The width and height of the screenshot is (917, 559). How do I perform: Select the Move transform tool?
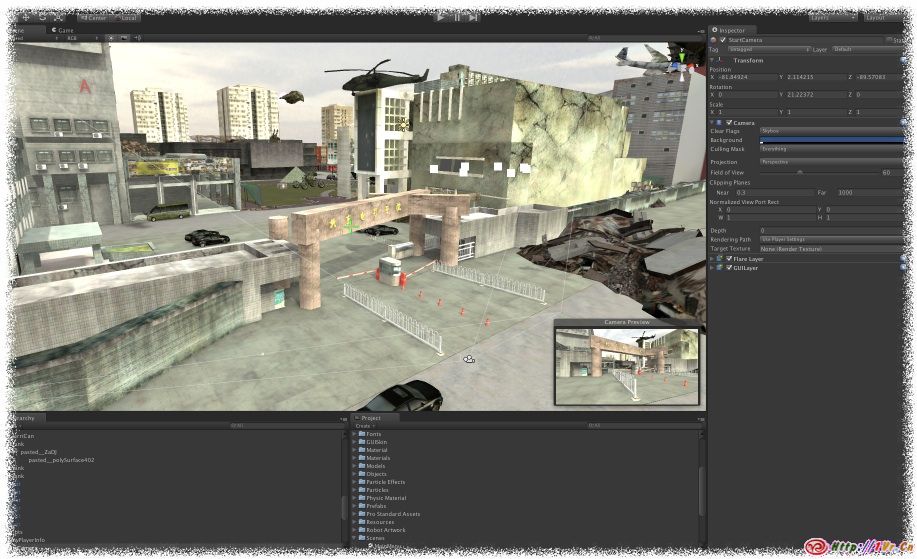point(26,17)
